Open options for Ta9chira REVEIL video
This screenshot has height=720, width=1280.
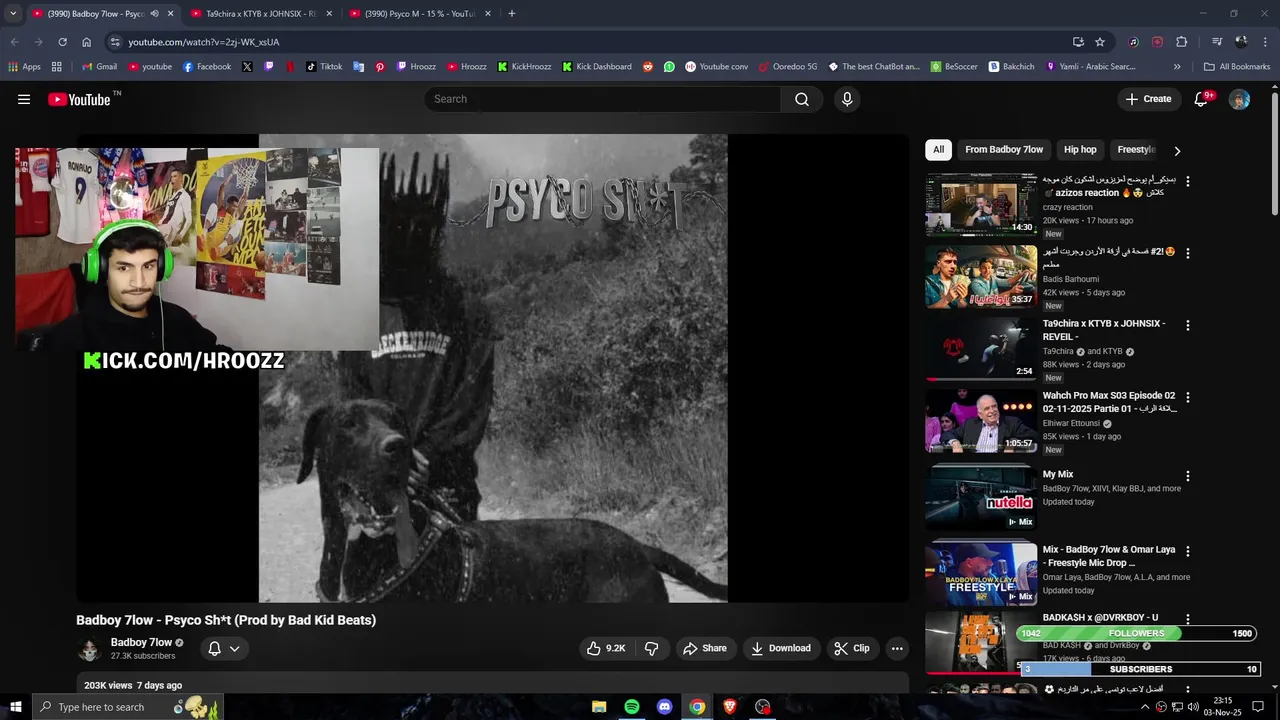(x=1187, y=326)
